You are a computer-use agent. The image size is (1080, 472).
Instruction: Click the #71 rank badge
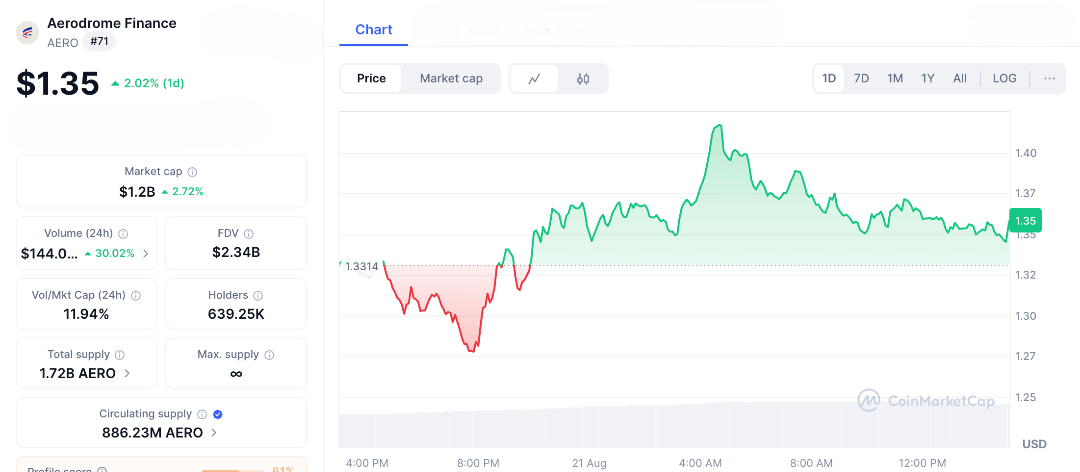click(99, 41)
